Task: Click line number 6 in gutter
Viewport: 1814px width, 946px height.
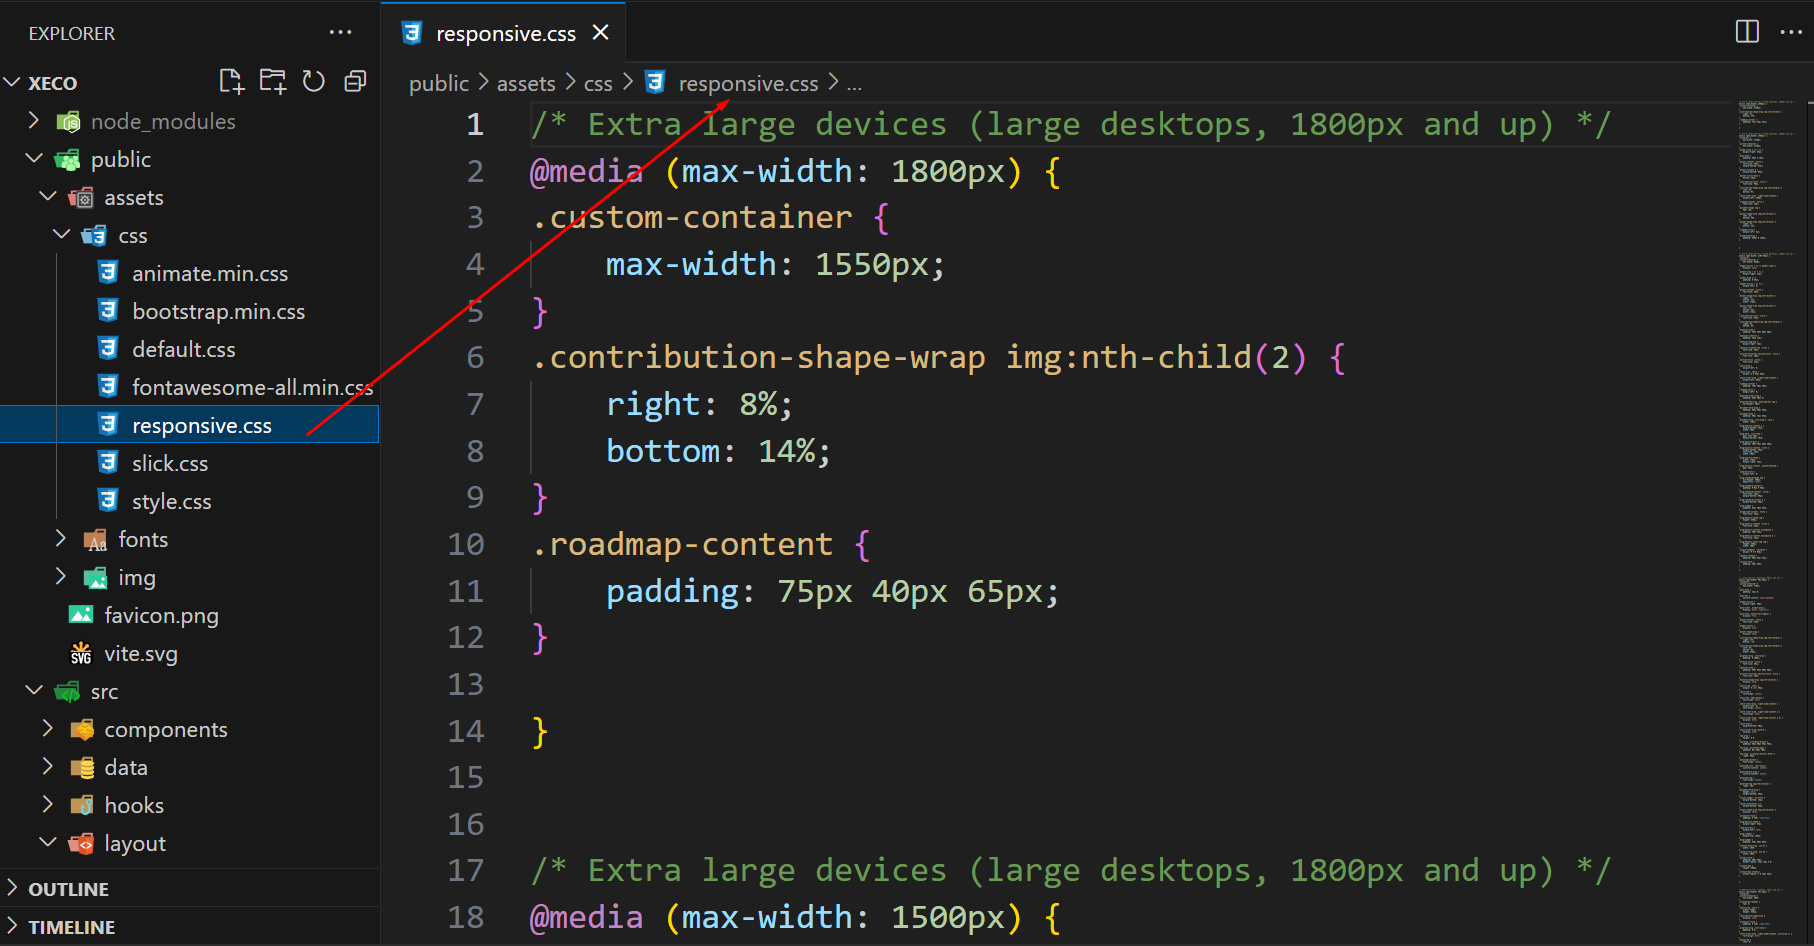Action: pyautogui.click(x=475, y=357)
